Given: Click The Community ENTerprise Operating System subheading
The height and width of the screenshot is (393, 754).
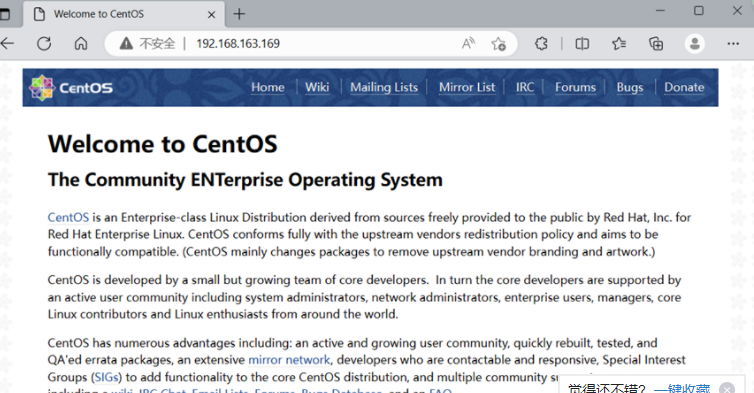Looking at the screenshot, I should (245, 180).
